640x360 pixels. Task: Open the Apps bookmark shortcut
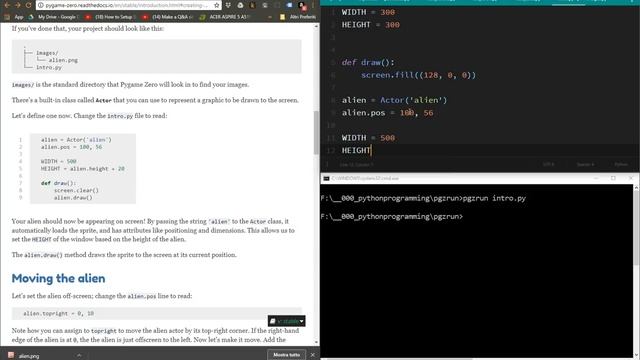14,17
